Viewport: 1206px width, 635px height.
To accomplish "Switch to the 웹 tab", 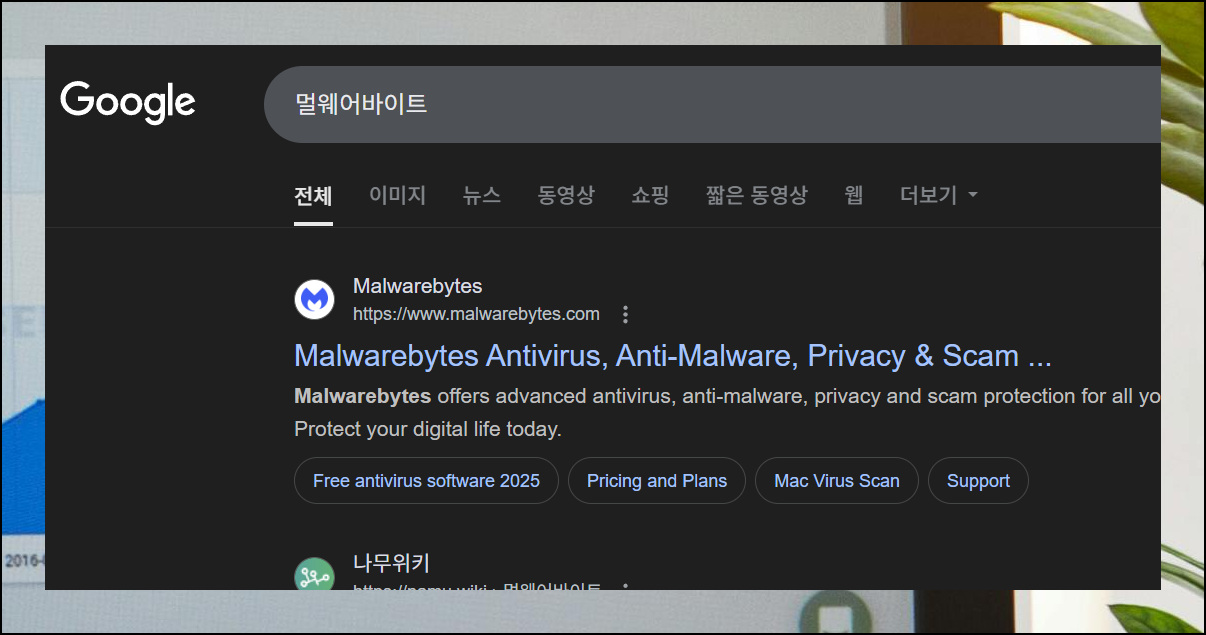I will 854,195.
